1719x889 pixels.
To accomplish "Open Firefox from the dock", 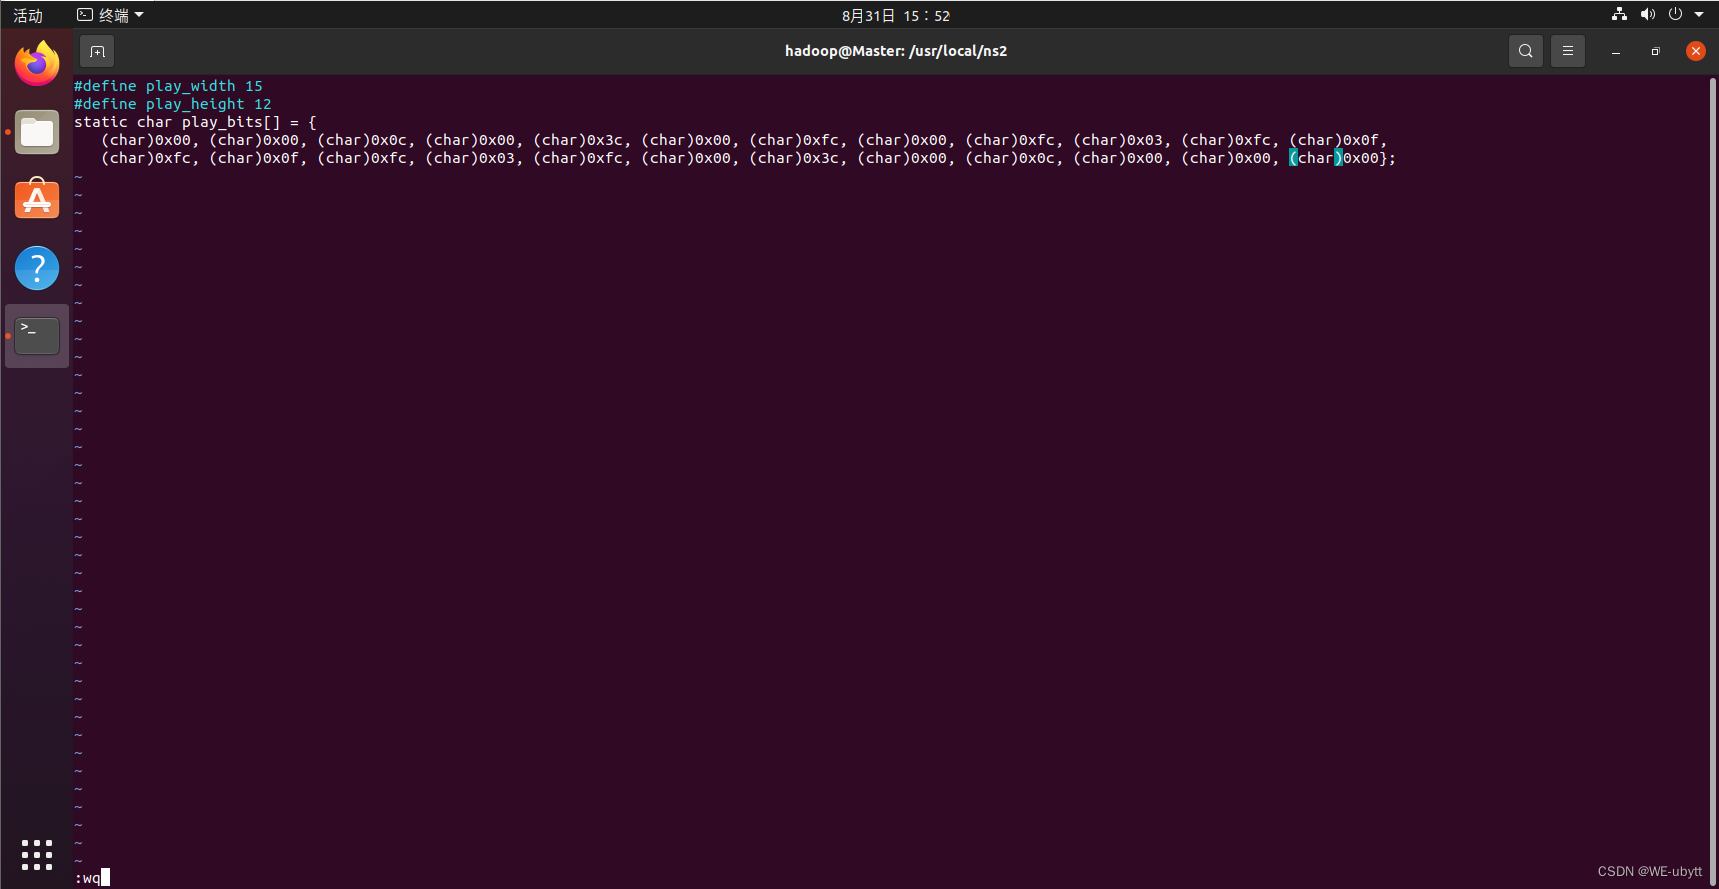I will (37, 64).
